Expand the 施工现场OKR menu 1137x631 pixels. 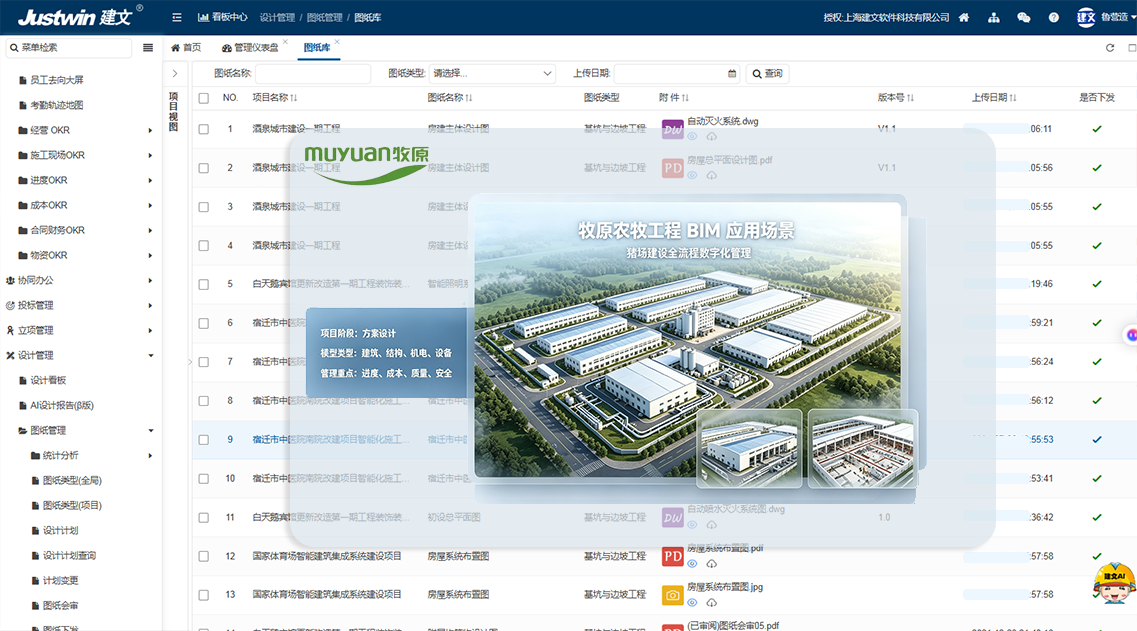click(x=150, y=155)
